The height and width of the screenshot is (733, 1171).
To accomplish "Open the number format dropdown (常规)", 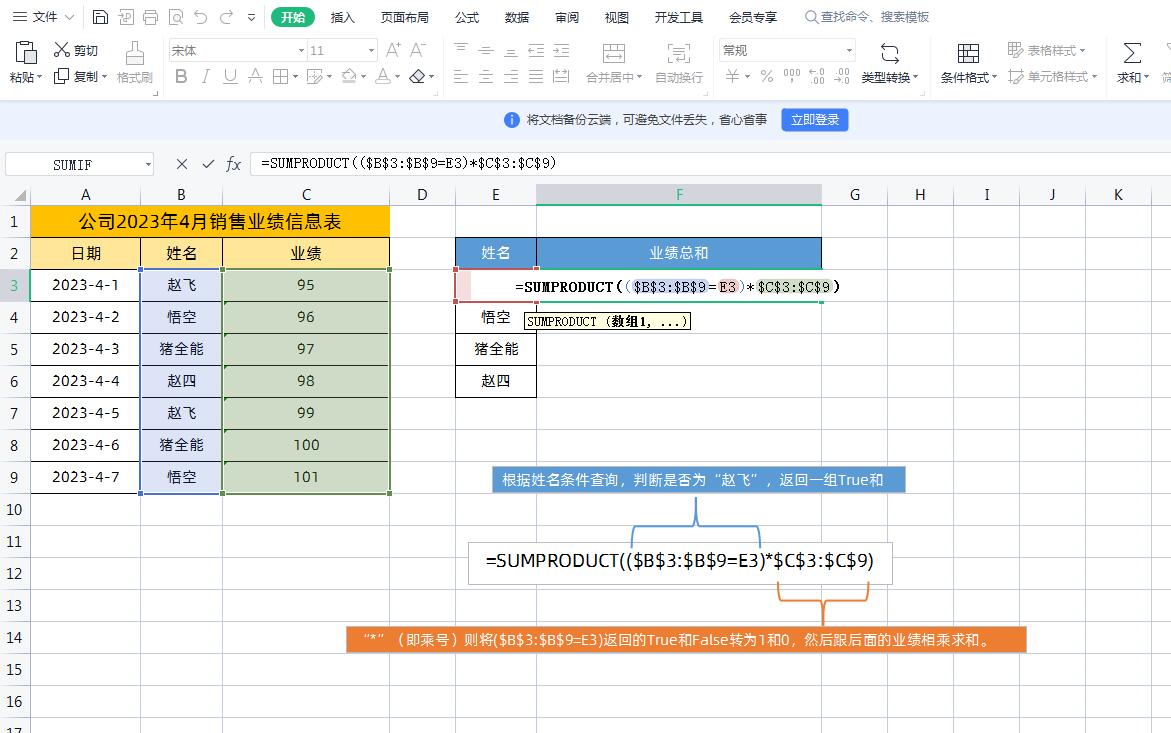I will point(849,50).
